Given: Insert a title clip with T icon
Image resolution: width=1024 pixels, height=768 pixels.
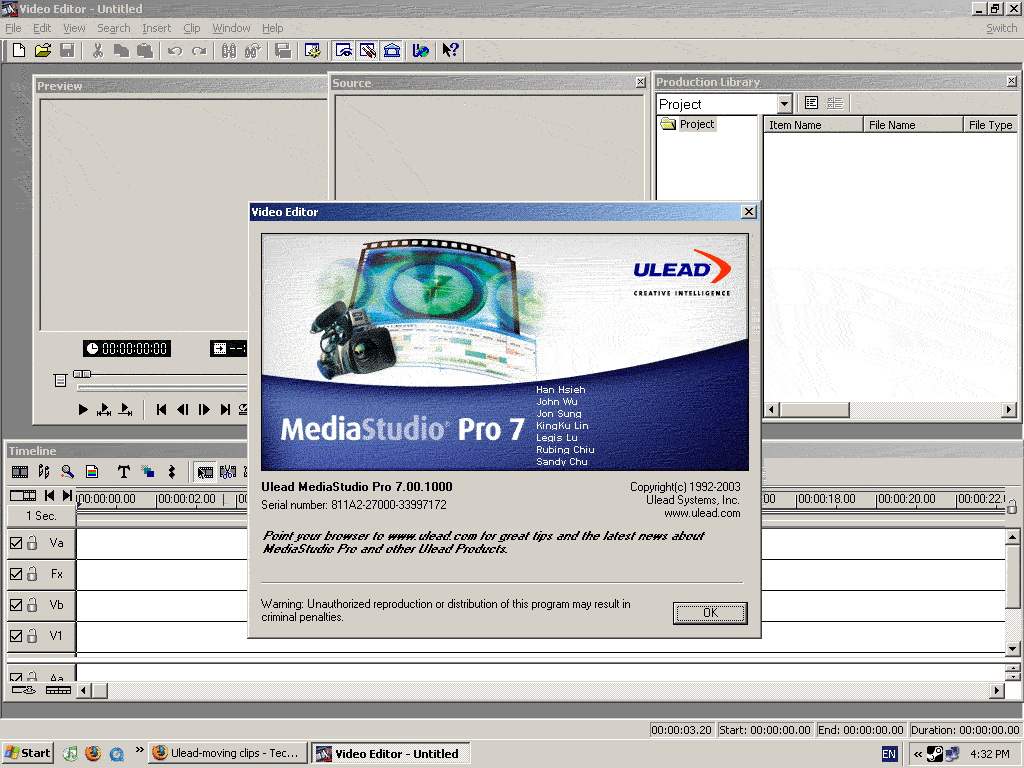Looking at the screenshot, I should click(123, 472).
